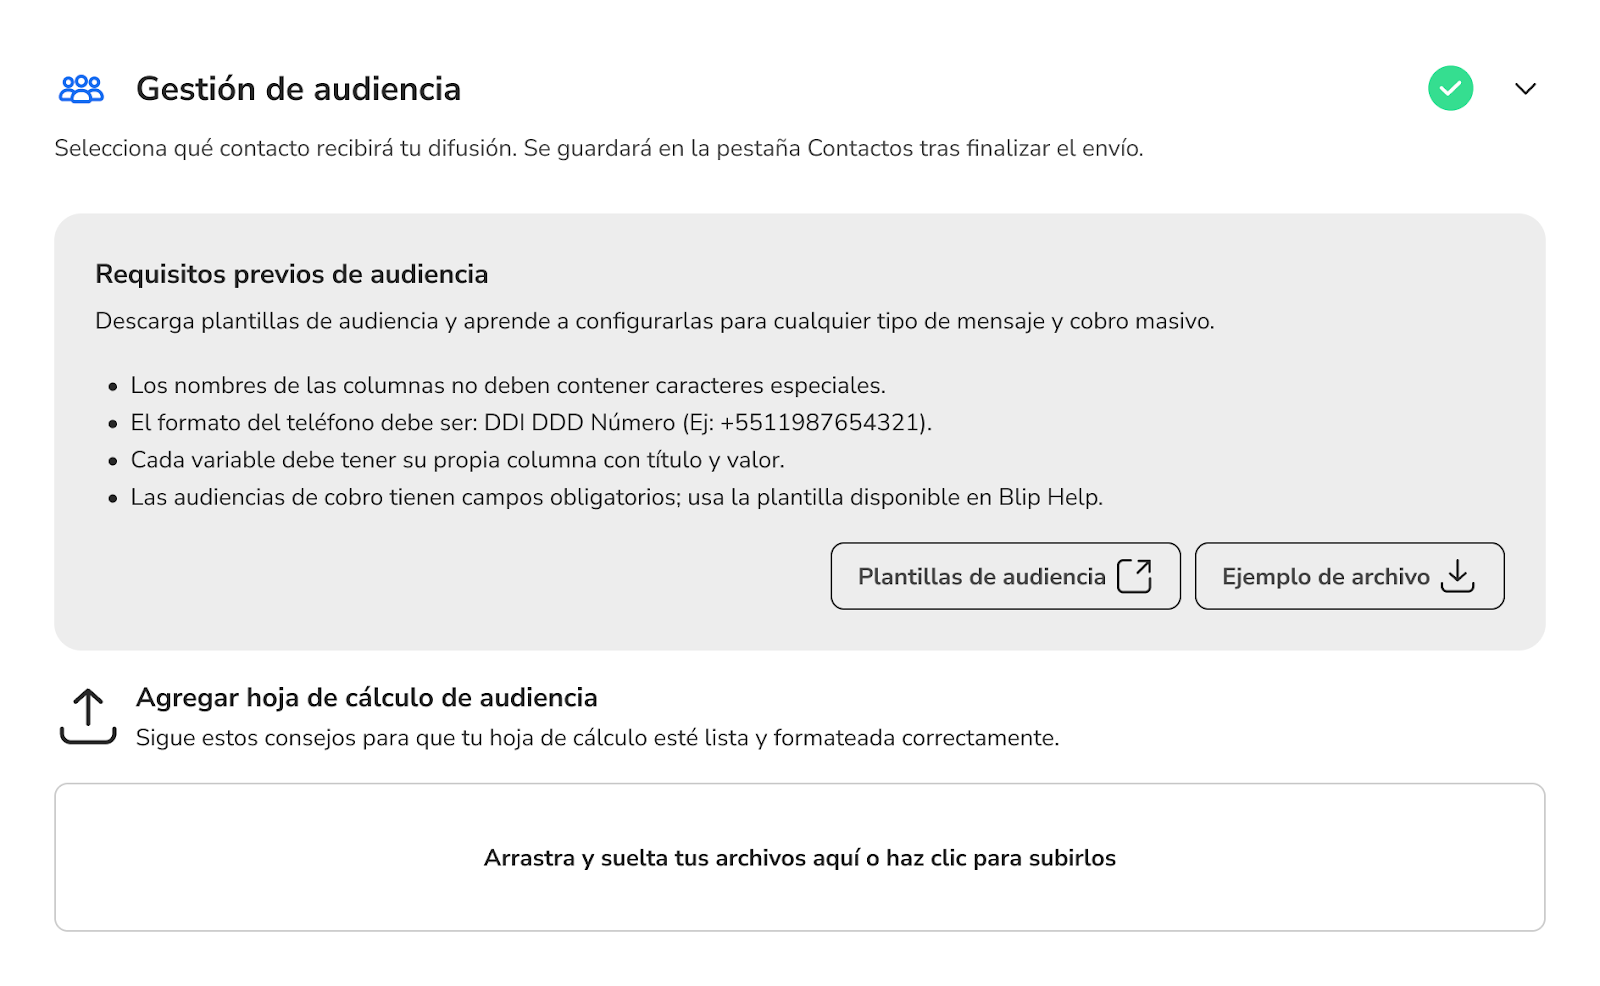Image resolution: width=1600 pixels, height=986 pixels.
Task: Click the Descarga plantillas description text
Action: click(654, 321)
